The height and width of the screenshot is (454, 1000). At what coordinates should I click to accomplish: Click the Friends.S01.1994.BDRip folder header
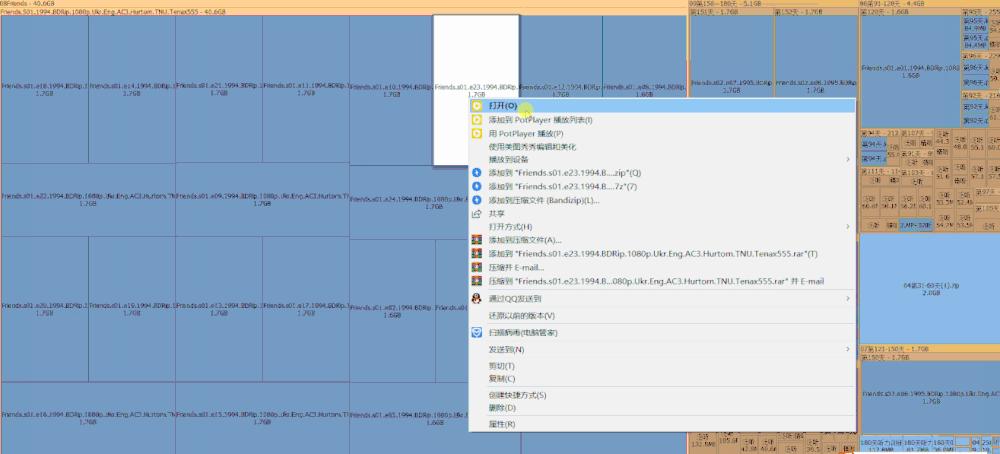[x=343, y=11]
